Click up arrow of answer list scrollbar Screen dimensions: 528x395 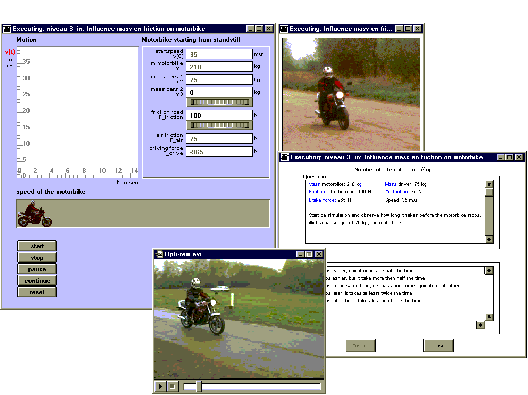click(x=489, y=270)
